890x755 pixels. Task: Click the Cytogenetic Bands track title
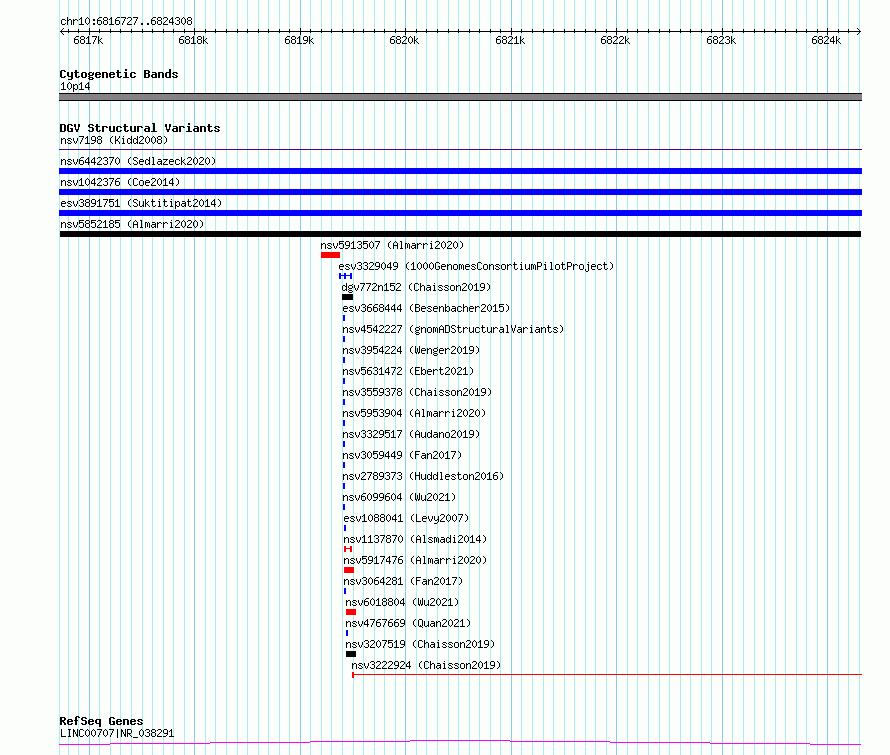point(119,74)
